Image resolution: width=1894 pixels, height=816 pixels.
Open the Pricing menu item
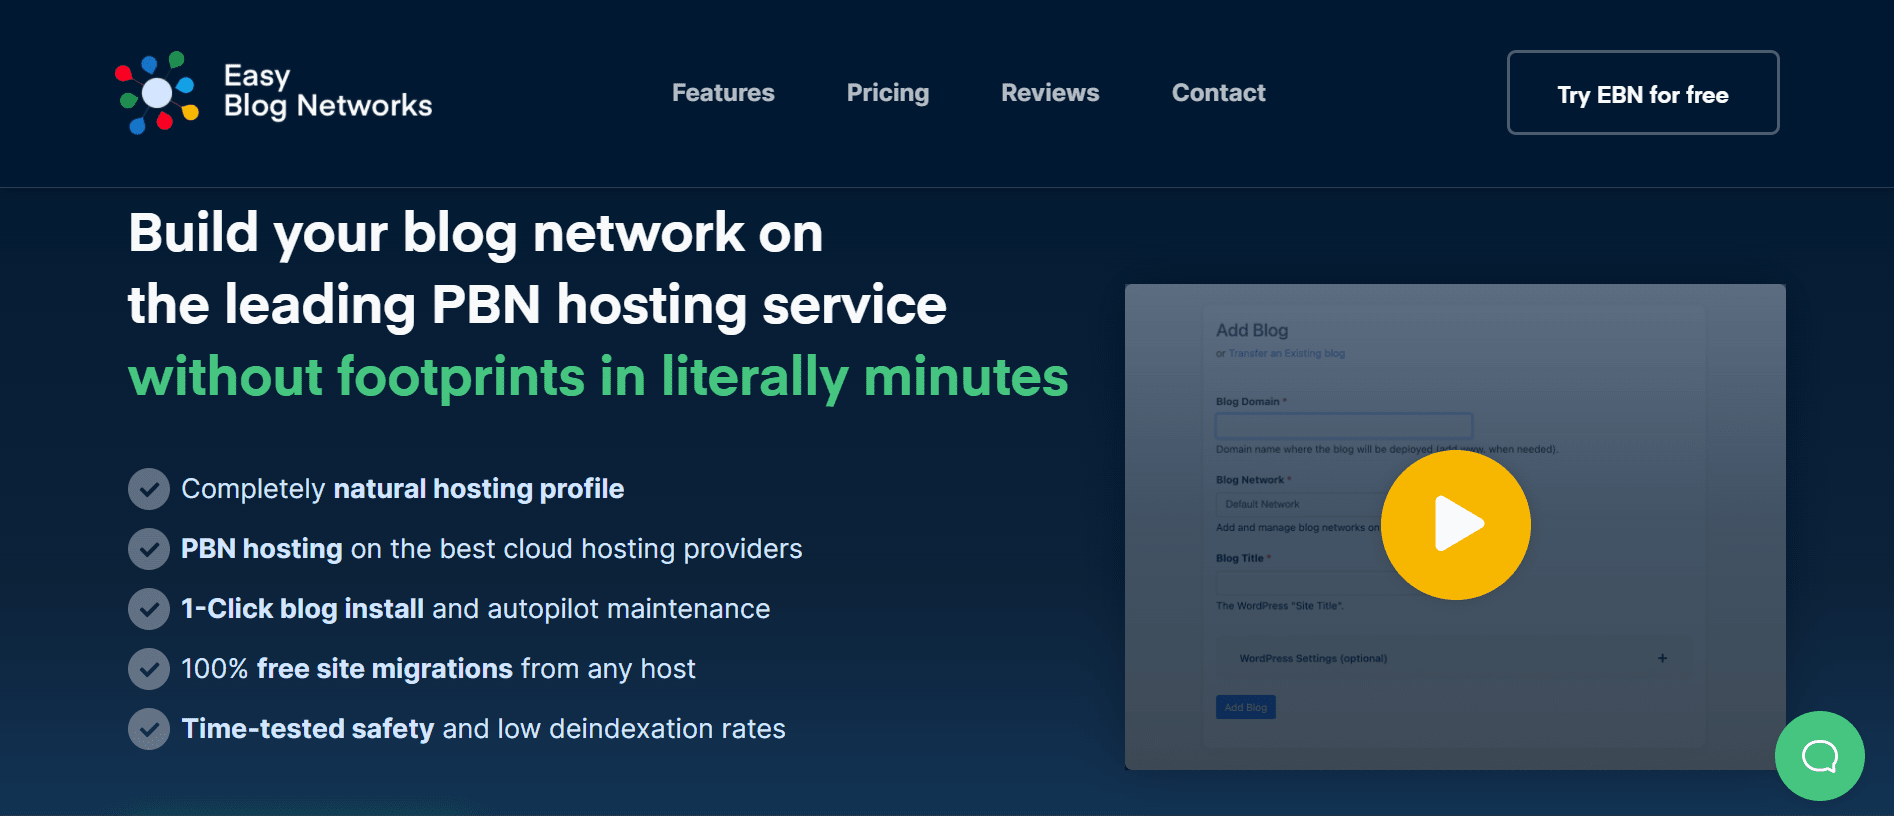tap(888, 93)
